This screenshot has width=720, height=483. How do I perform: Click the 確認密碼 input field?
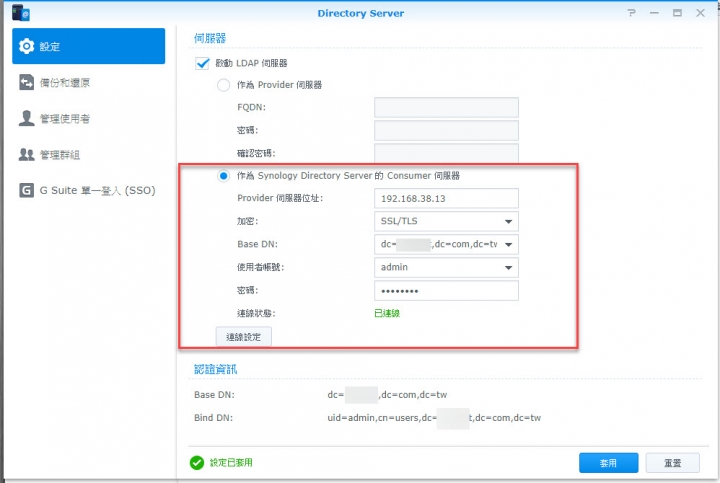coord(446,153)
